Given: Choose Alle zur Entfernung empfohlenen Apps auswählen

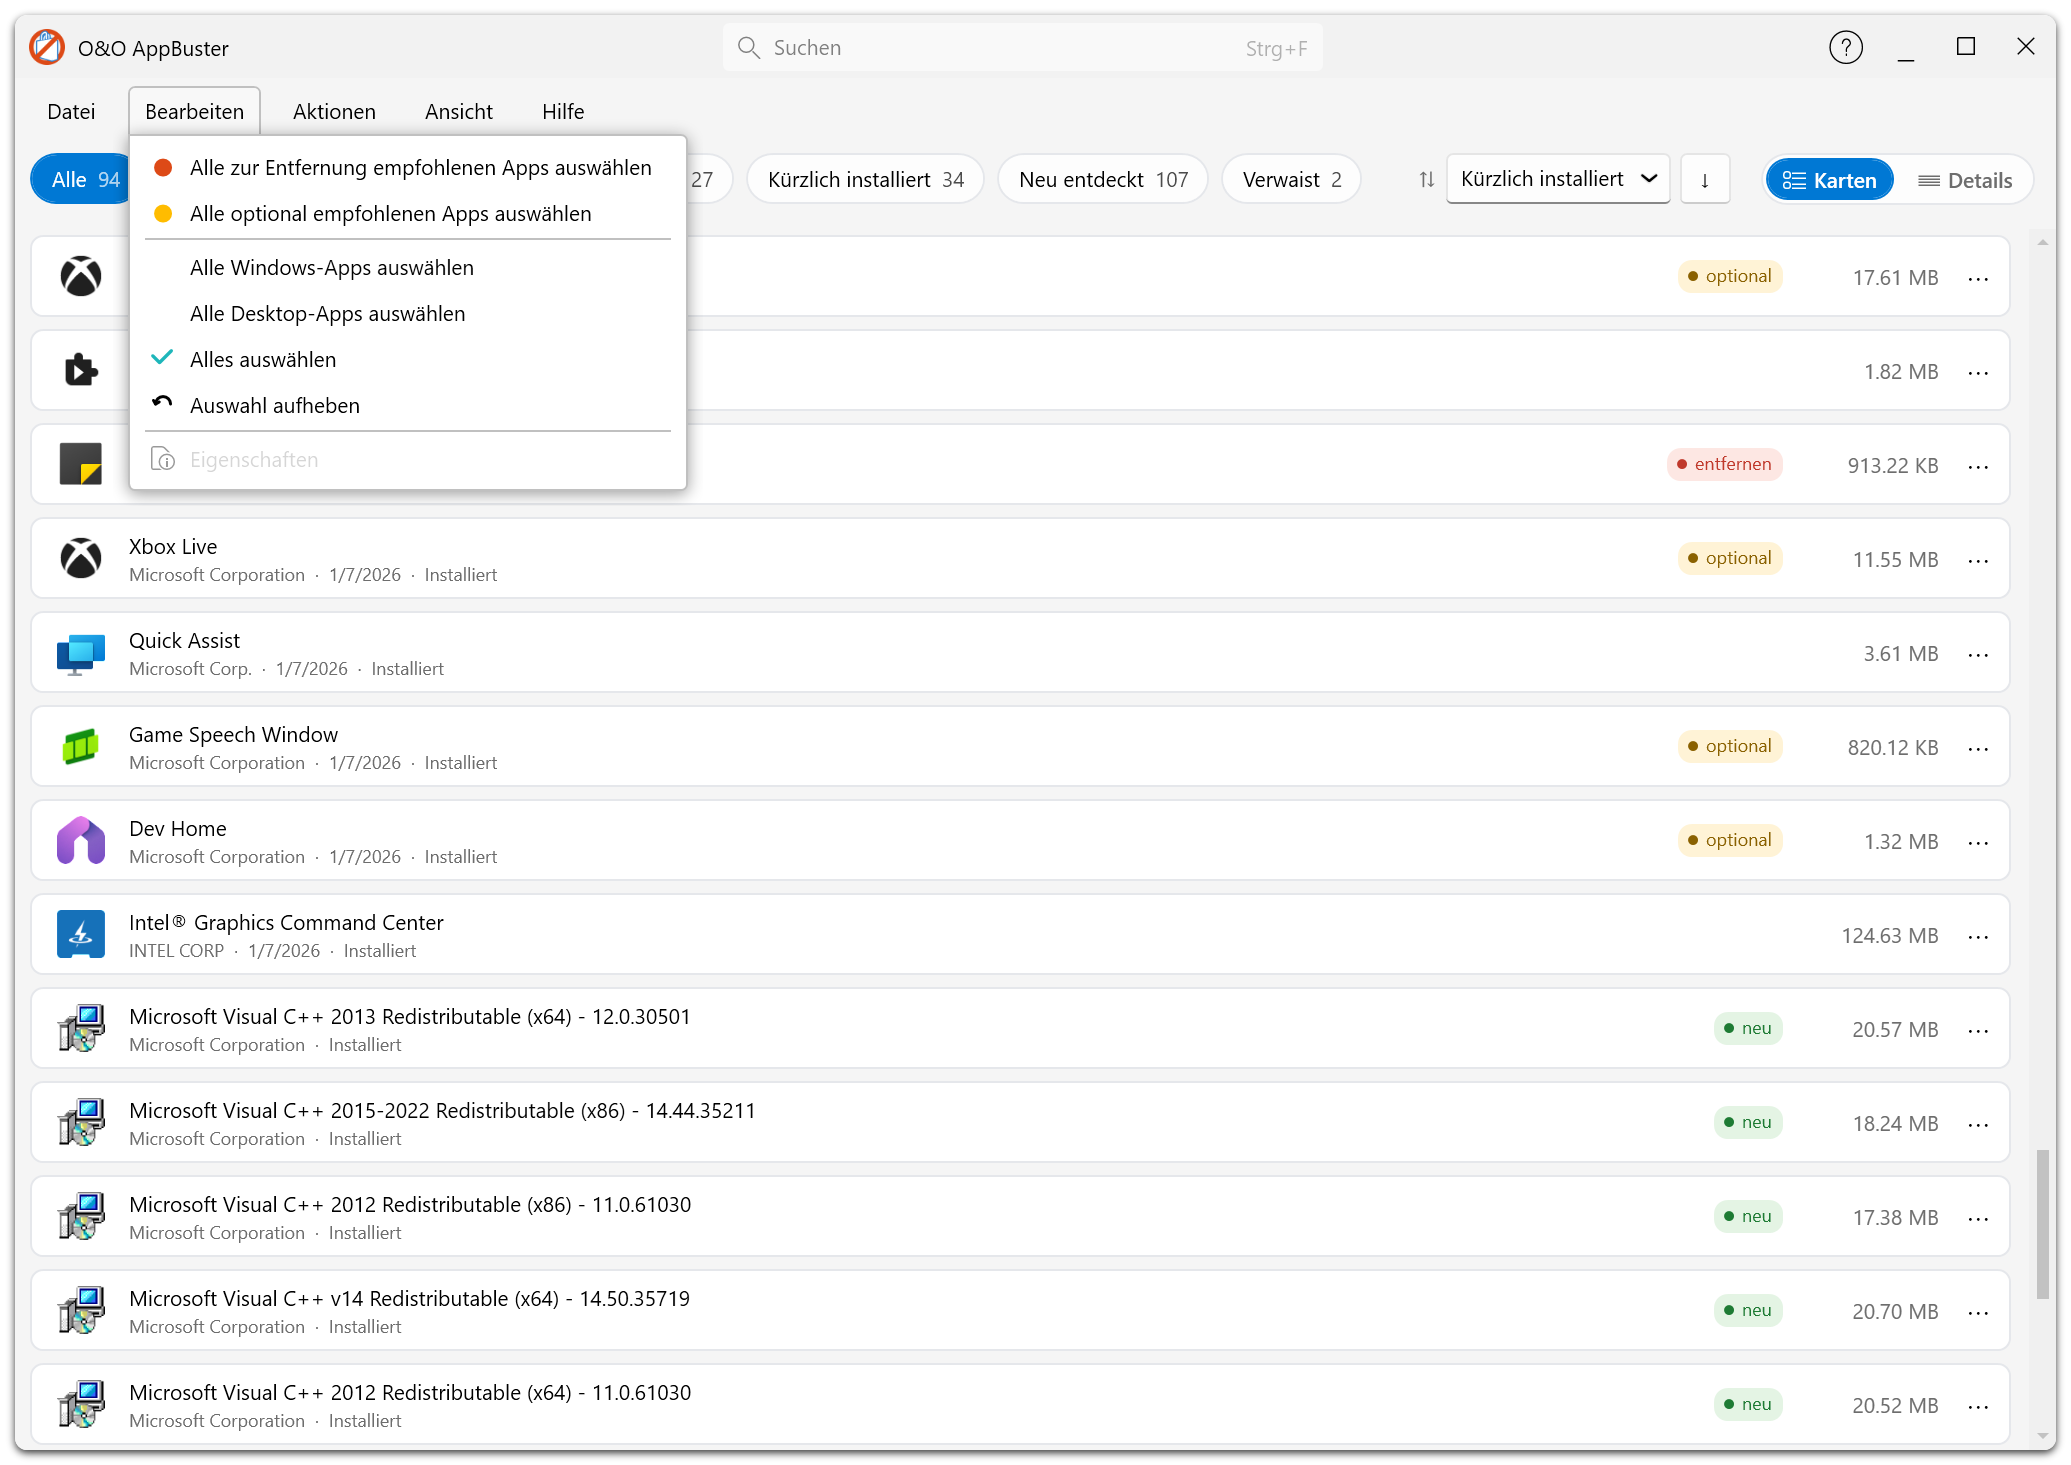Looking at the screenshot, I should click(408, 167).
